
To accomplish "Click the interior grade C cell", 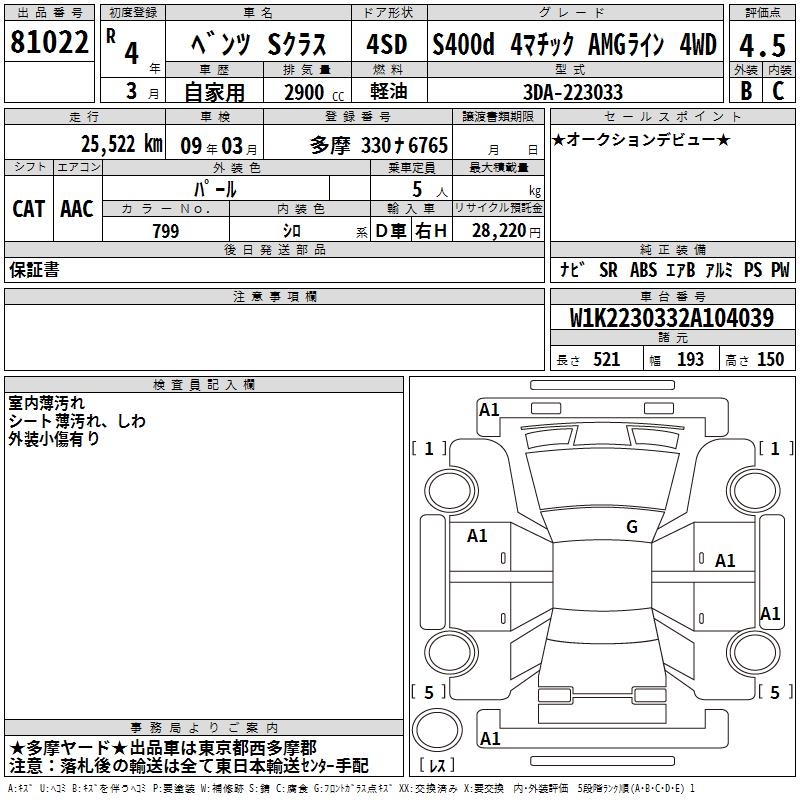I will click(778, 90).
